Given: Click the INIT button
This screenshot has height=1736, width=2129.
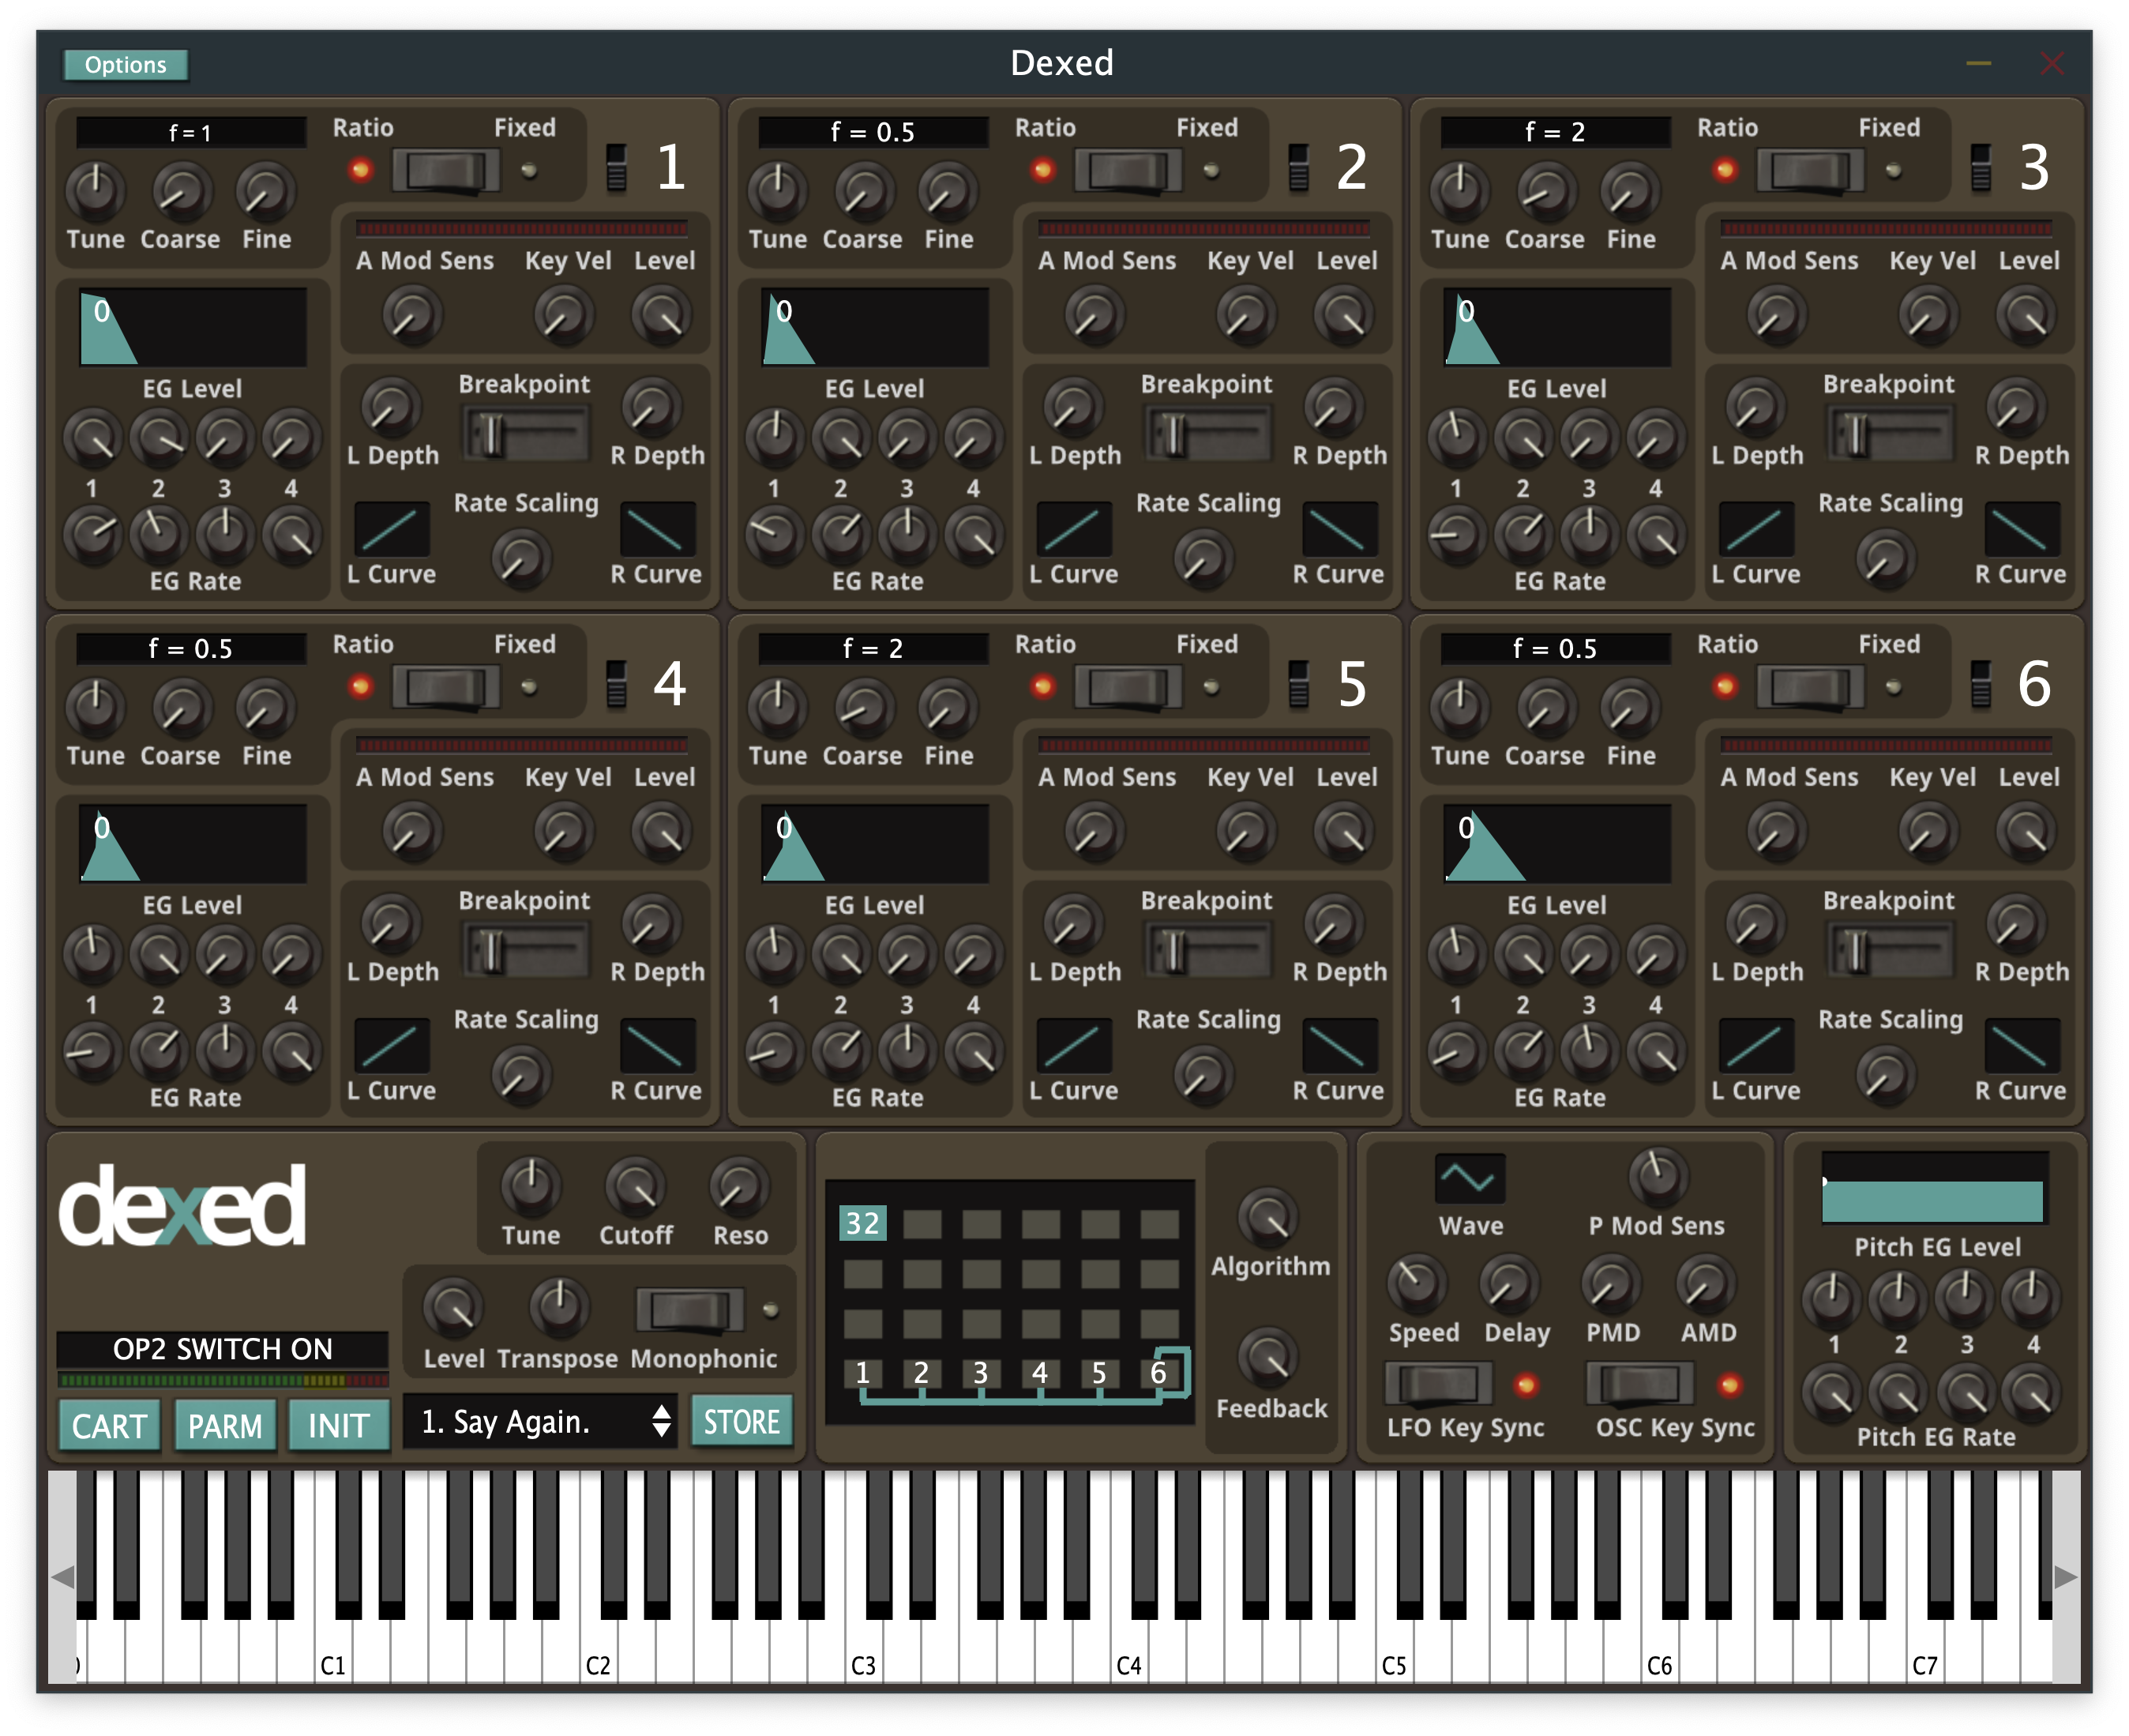Looking at the screenshot, I should pyautogui.click(x=338, y=1425).
